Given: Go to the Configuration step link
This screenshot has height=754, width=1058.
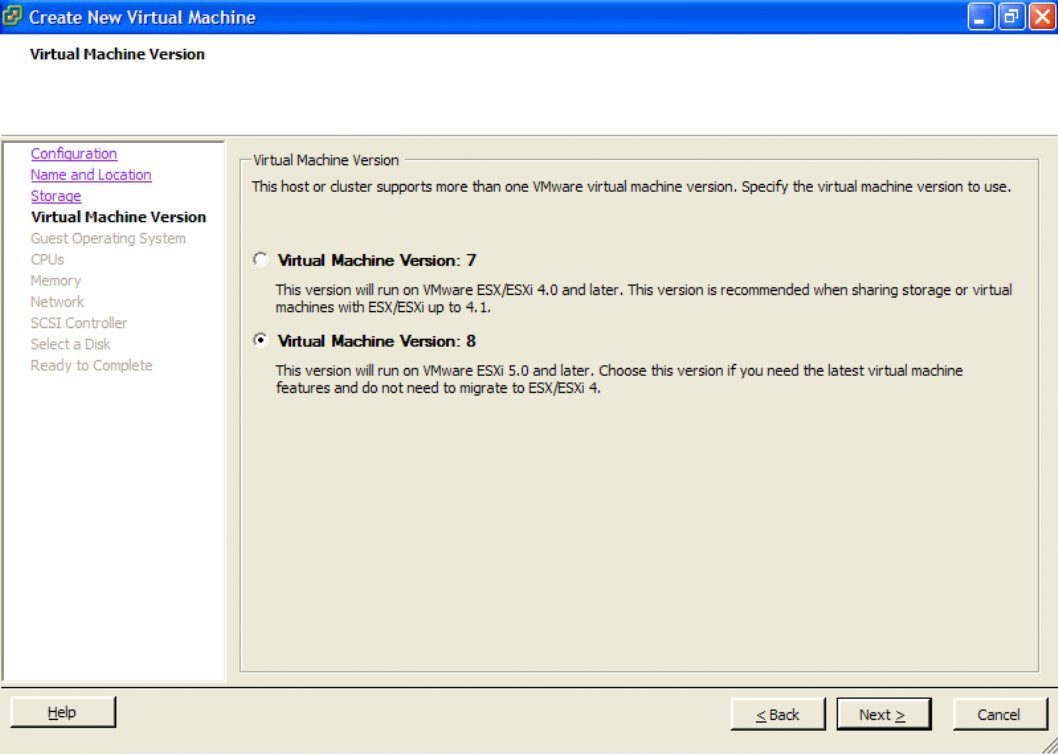Looking at the screenshot, I should pos(74,154).
